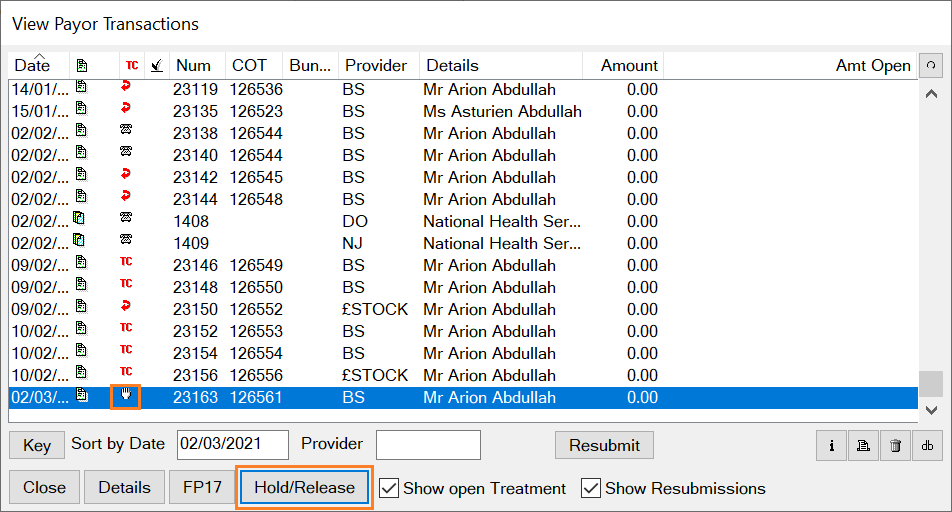Click COT value 126552
The width and height of the screenshot is (952, 512).
(x=256, y=309)
